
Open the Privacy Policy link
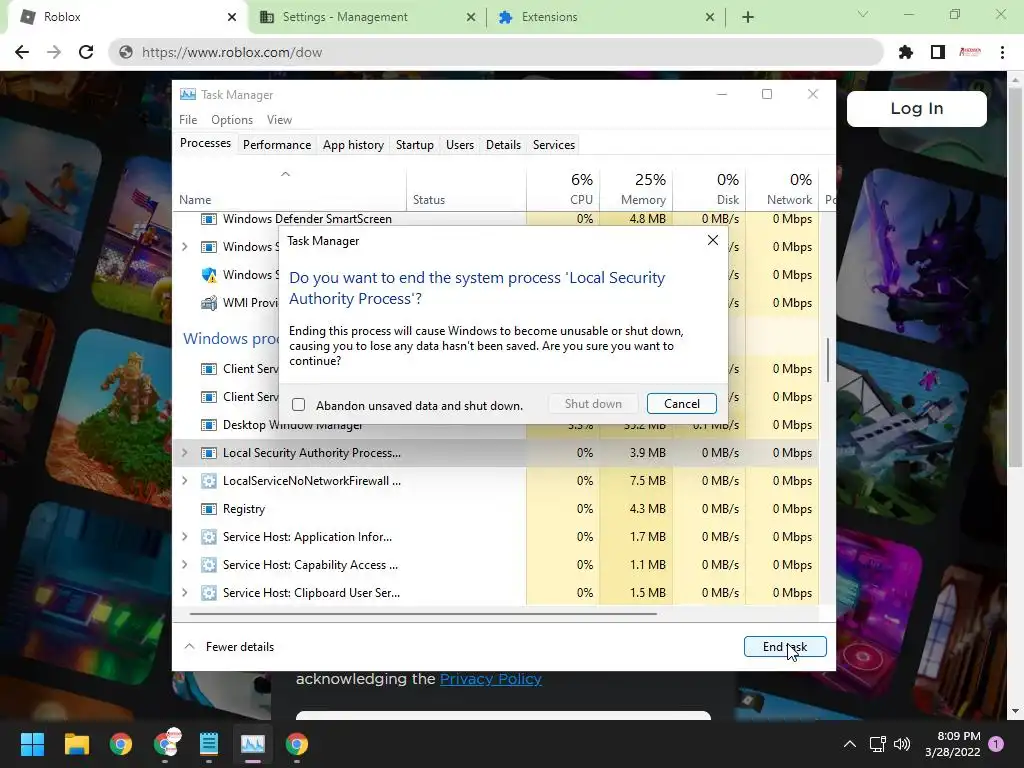pyautogui.click(x=490, y=679)
